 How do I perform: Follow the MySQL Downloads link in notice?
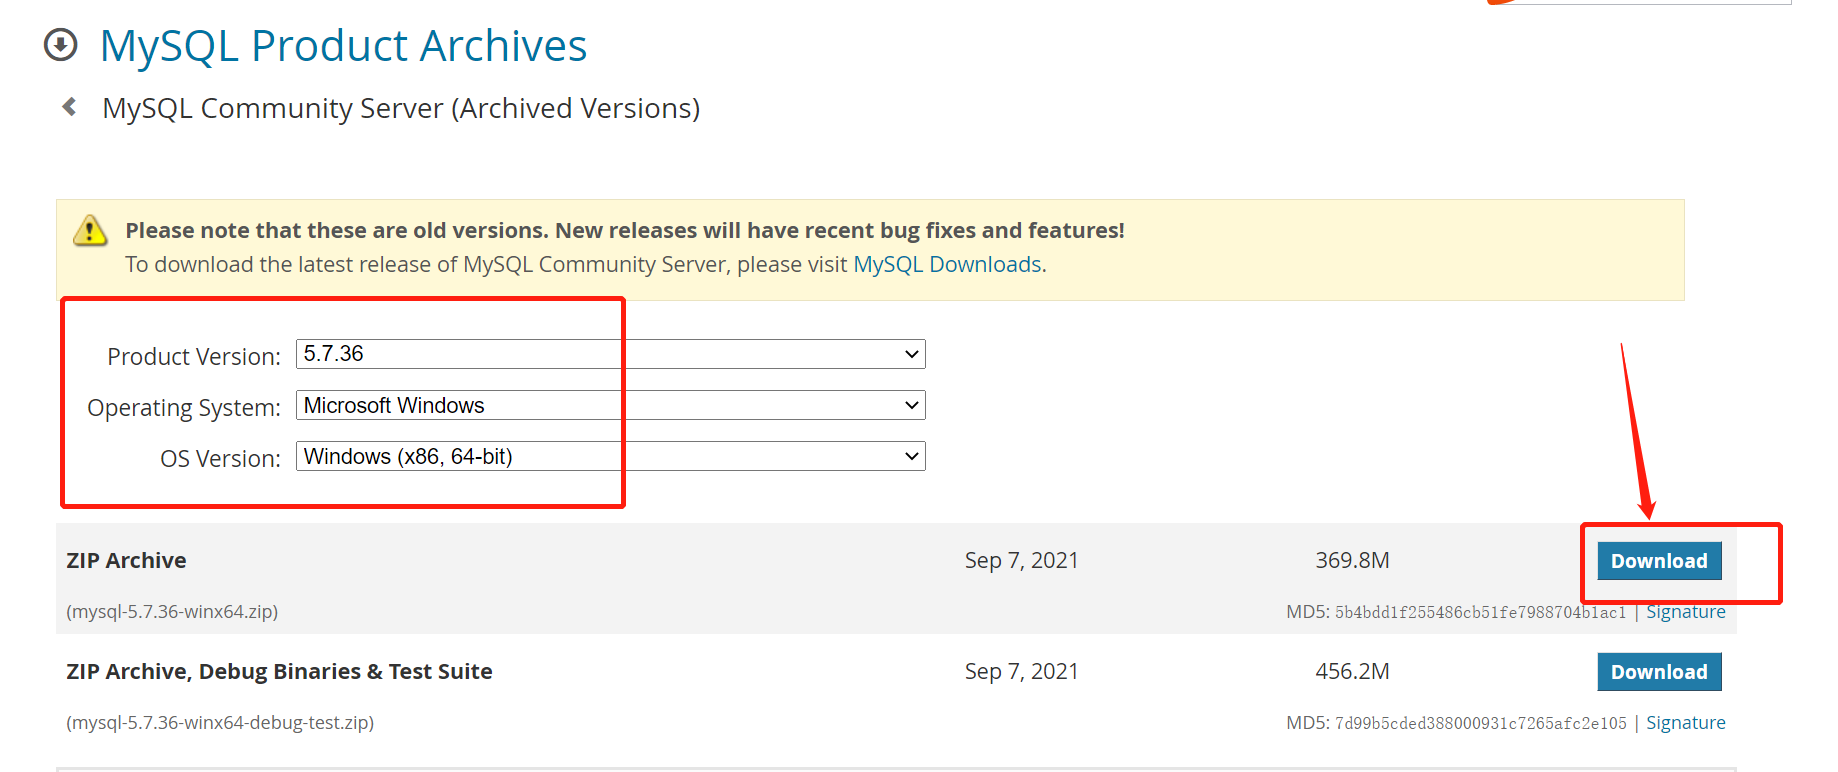click(947, 264)
